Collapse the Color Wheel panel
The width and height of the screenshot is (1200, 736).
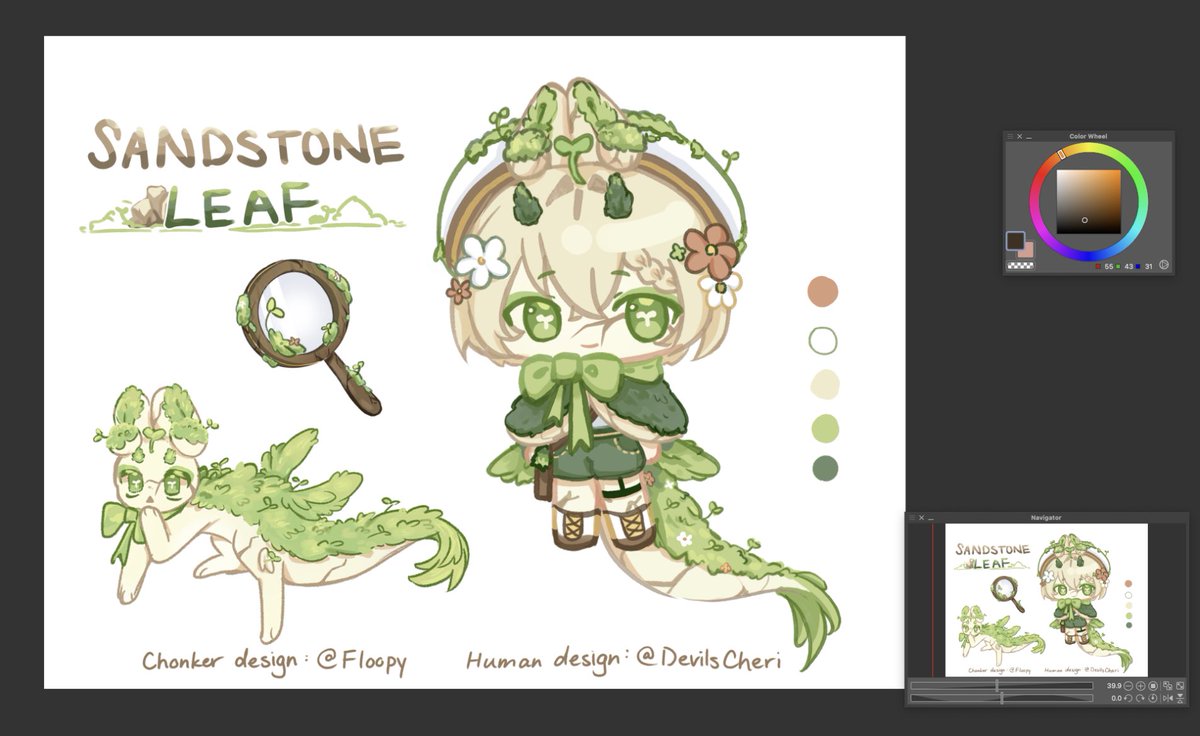pyautogui.click(x=1028, y=137)
